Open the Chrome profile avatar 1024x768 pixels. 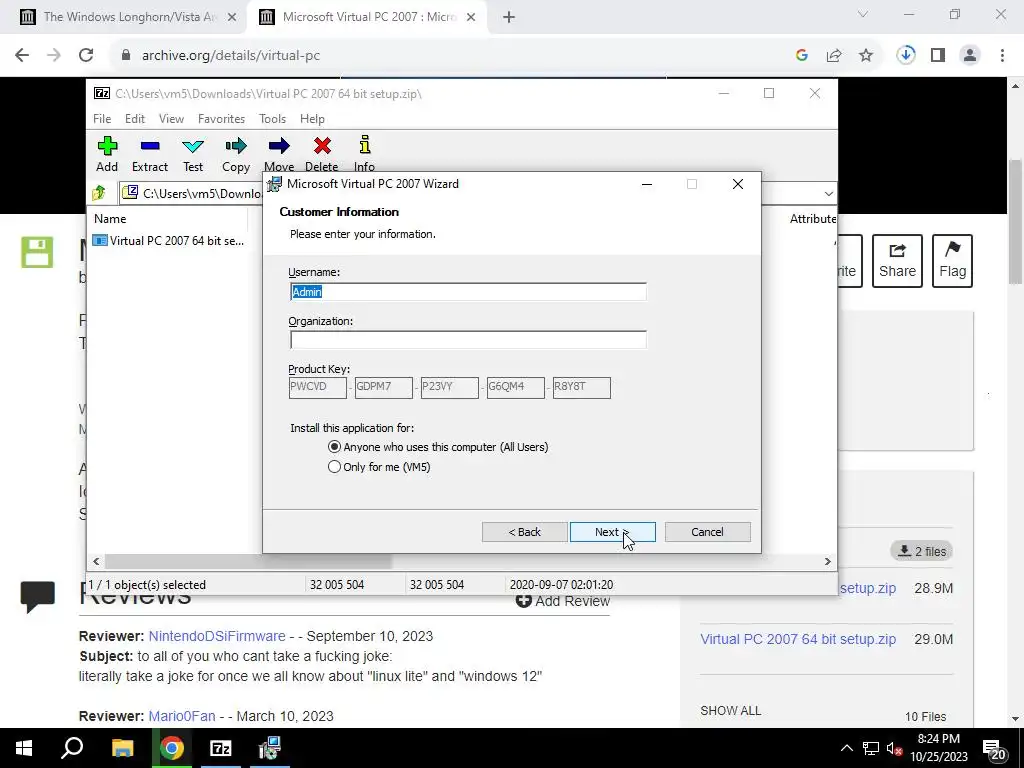click(970, 56)
